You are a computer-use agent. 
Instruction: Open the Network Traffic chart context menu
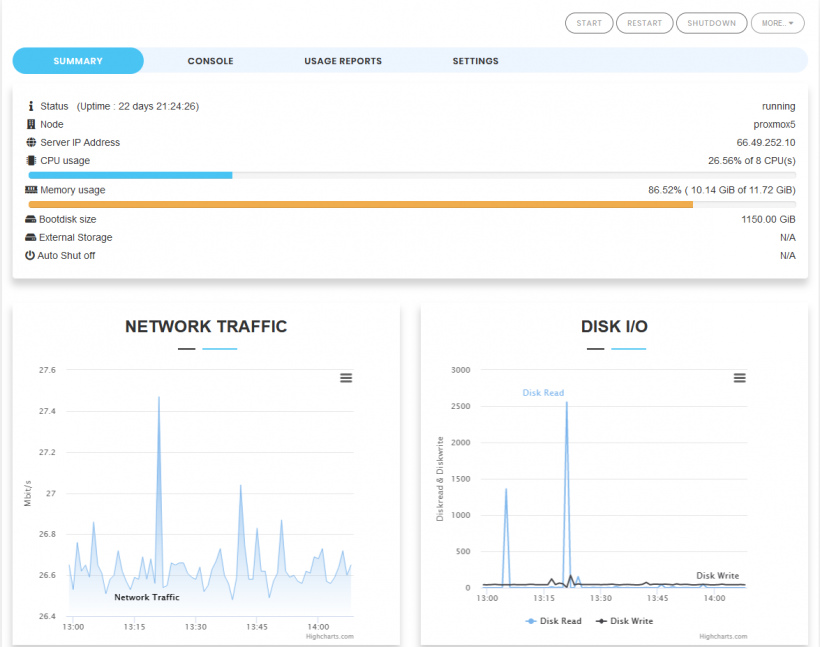click(346, 378)
